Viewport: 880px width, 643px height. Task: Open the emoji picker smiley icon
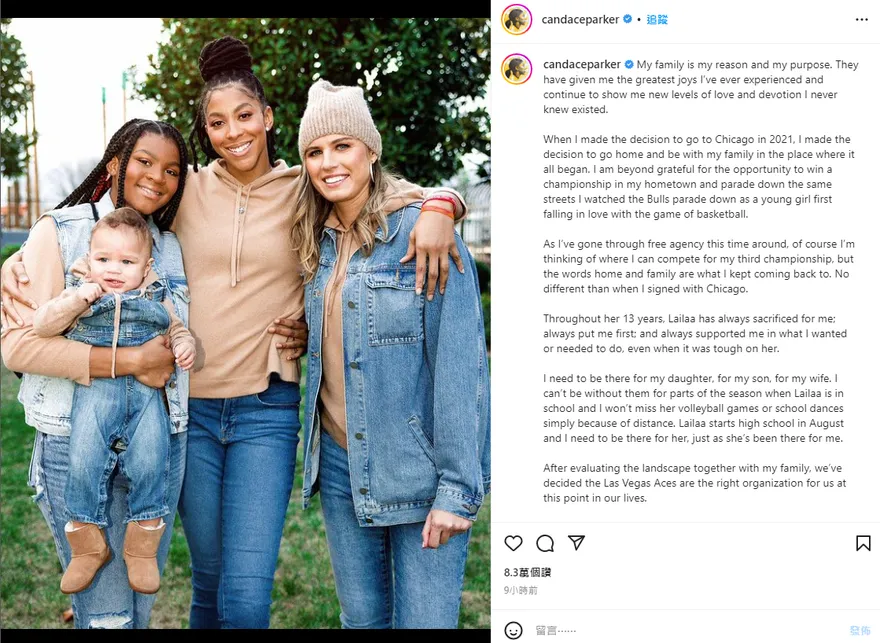513,631
